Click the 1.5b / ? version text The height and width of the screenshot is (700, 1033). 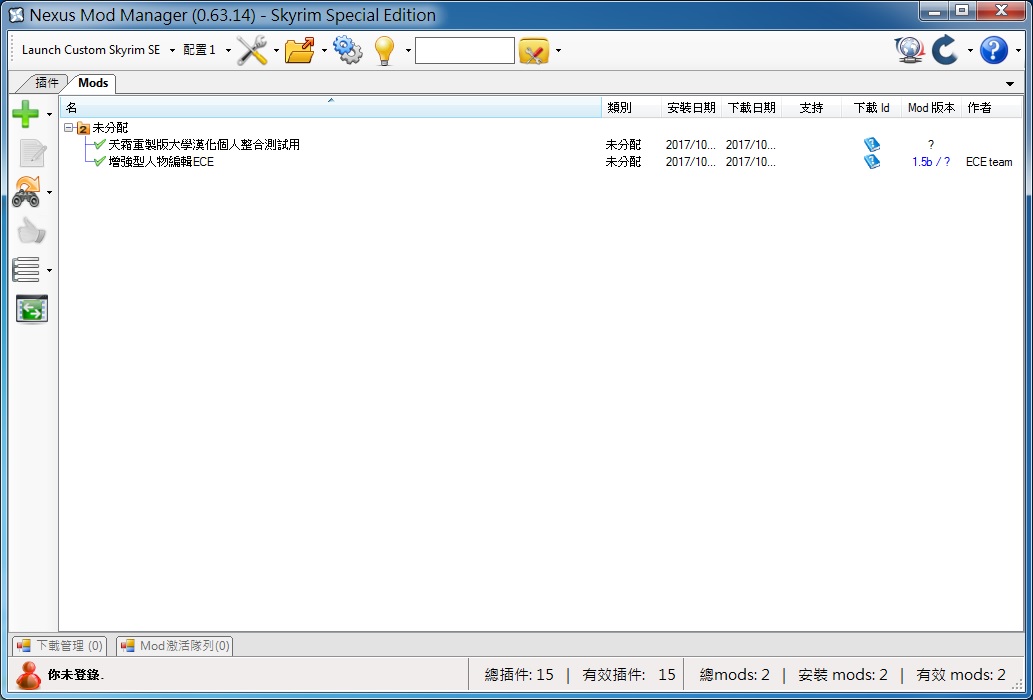(x=931, y=162)
